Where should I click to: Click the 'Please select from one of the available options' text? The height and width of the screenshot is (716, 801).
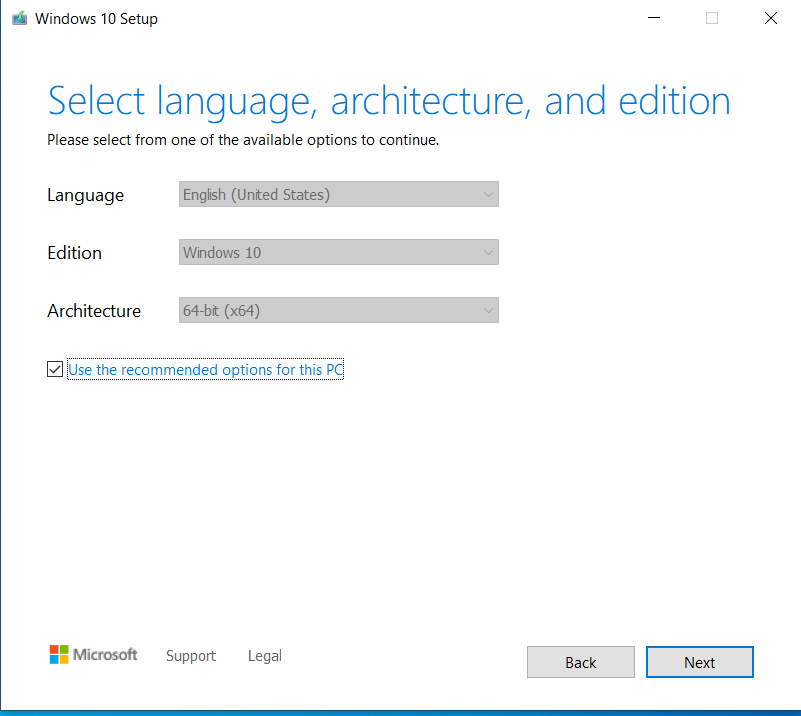(x=243, y=140)
